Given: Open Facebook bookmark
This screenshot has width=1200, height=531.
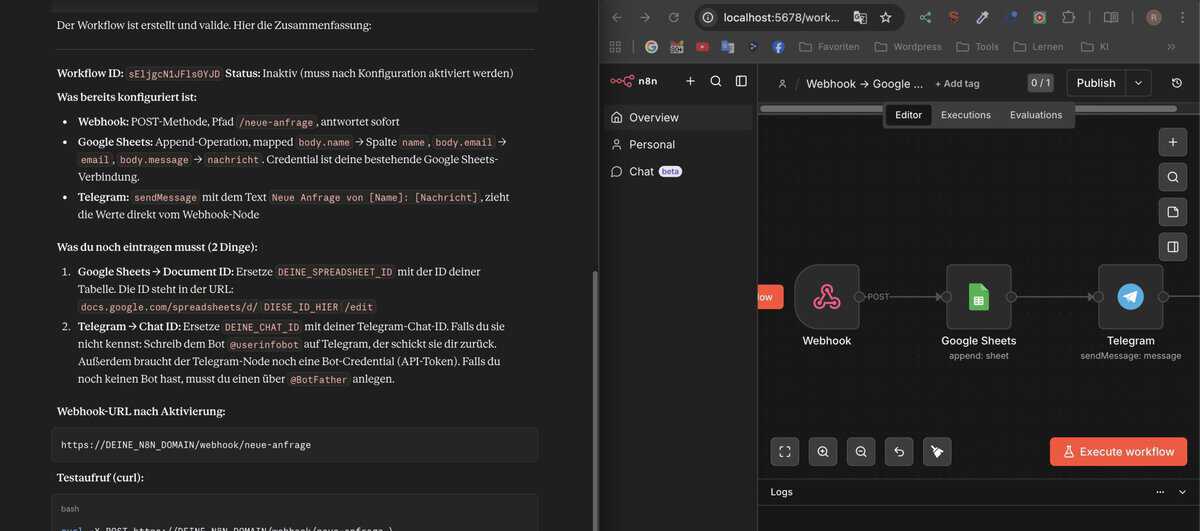Looking at the screenshot, I should (x=778, y=46).
